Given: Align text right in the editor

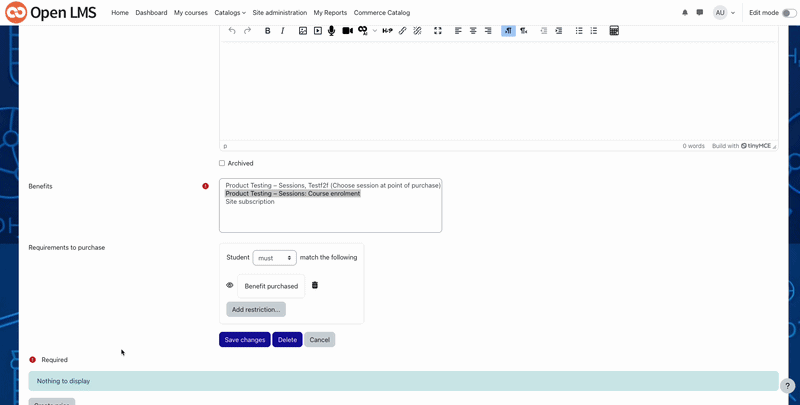Looking at the screenshot, I should coord(488,31).
